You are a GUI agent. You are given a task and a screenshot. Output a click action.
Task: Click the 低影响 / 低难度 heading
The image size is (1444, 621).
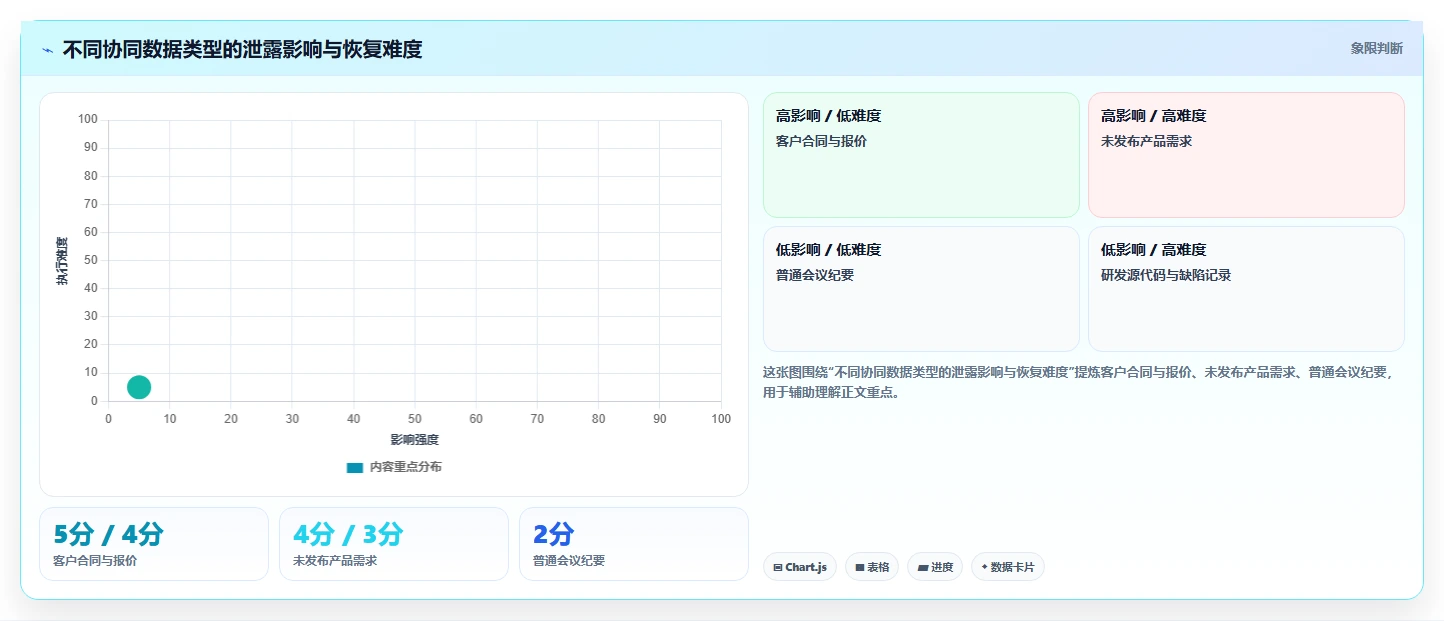click(828, 250)
